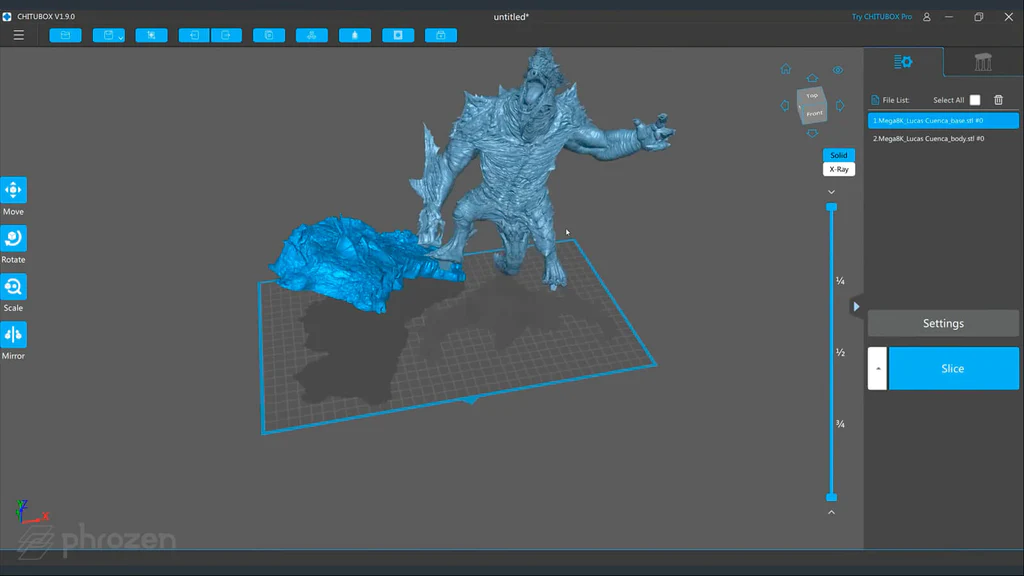Activate the Move tool
1024x576 pixels.
tap(13, 190)
